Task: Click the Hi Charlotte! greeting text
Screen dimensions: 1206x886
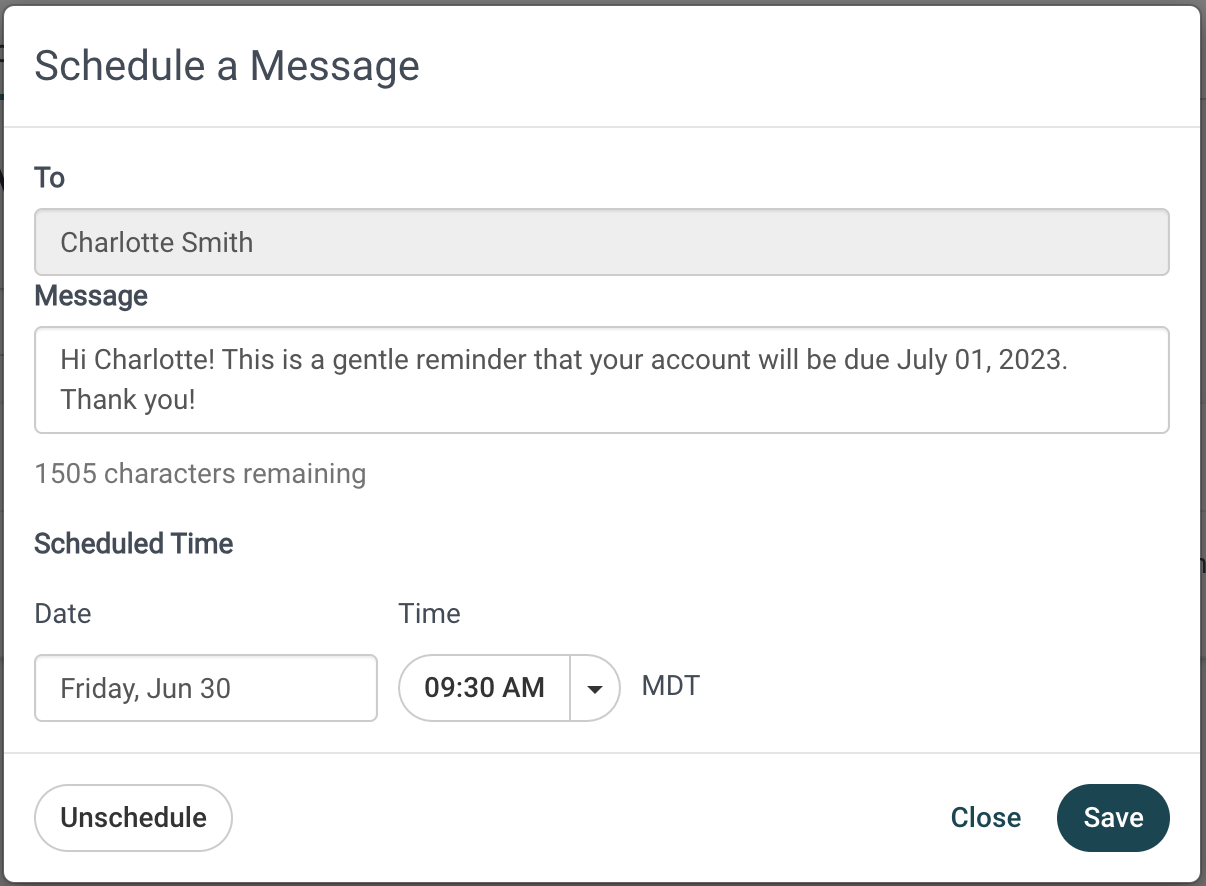Action: point(138,359)
